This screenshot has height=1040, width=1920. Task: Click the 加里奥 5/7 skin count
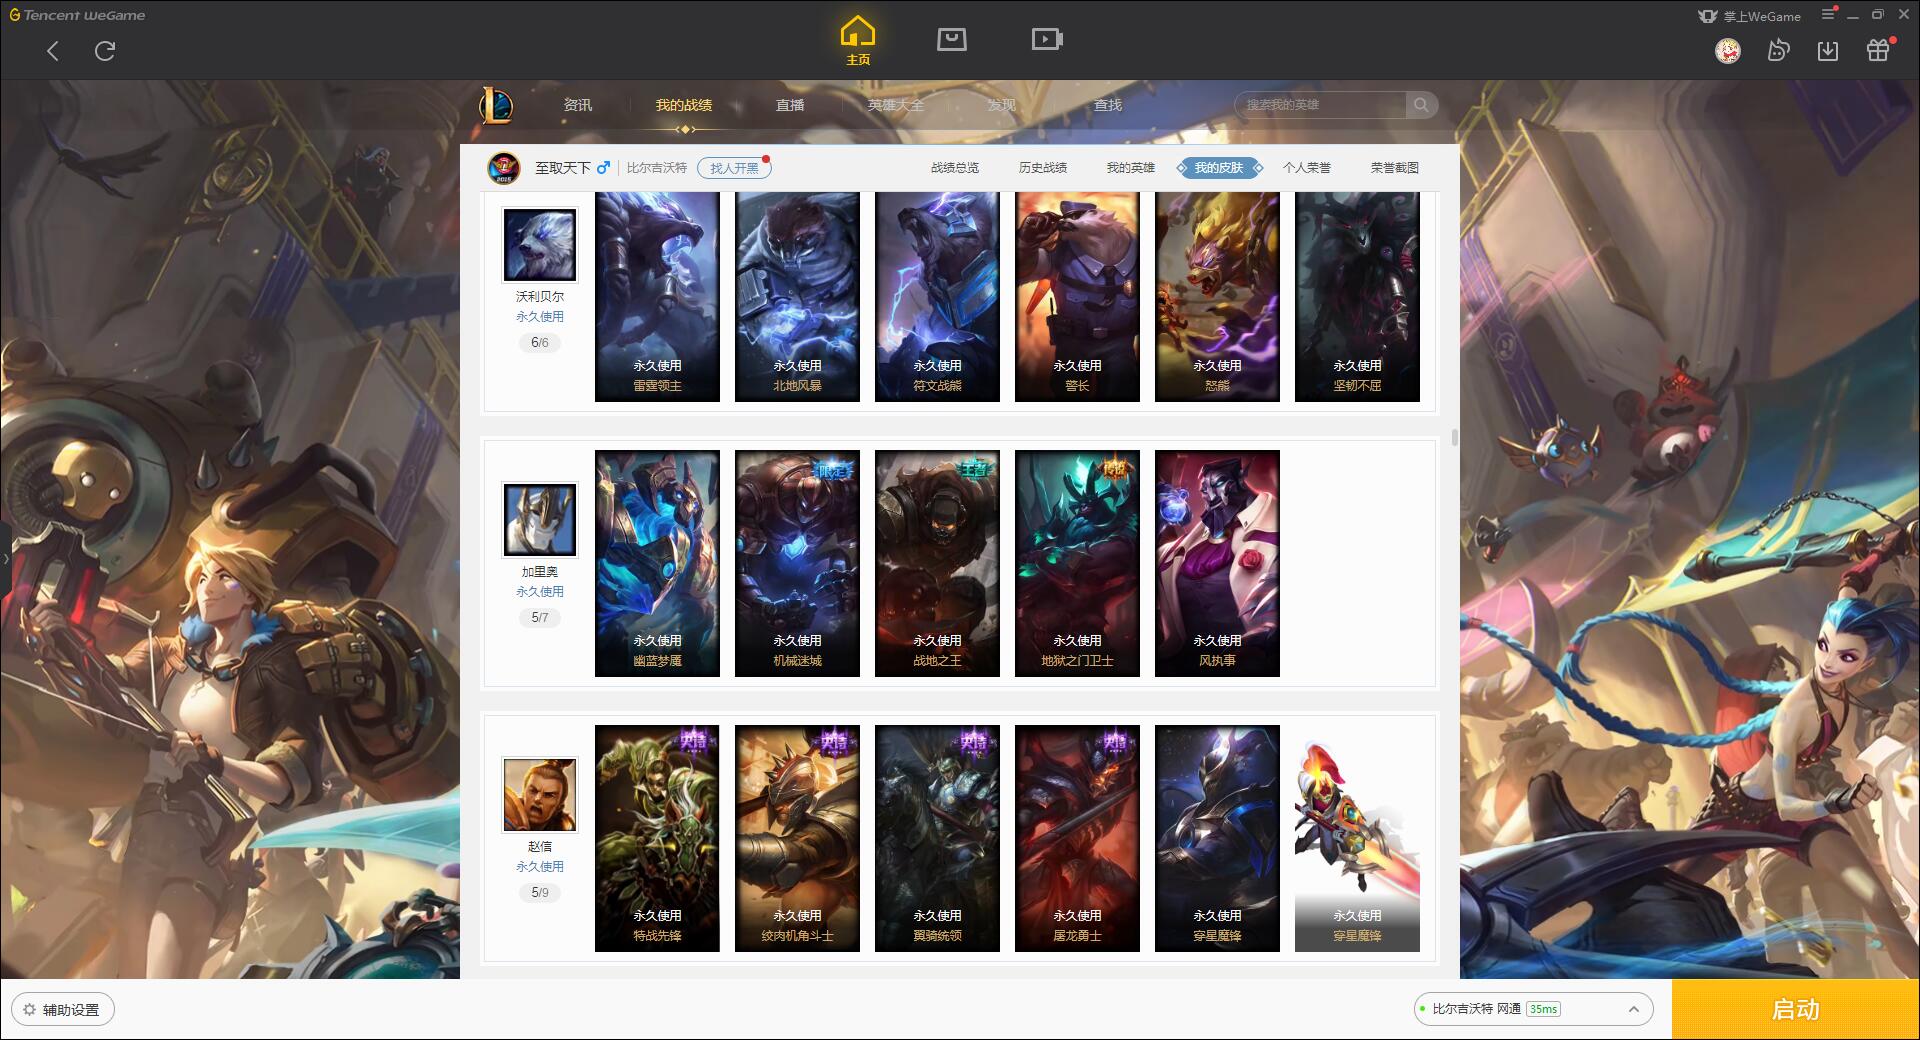[540, 618]
